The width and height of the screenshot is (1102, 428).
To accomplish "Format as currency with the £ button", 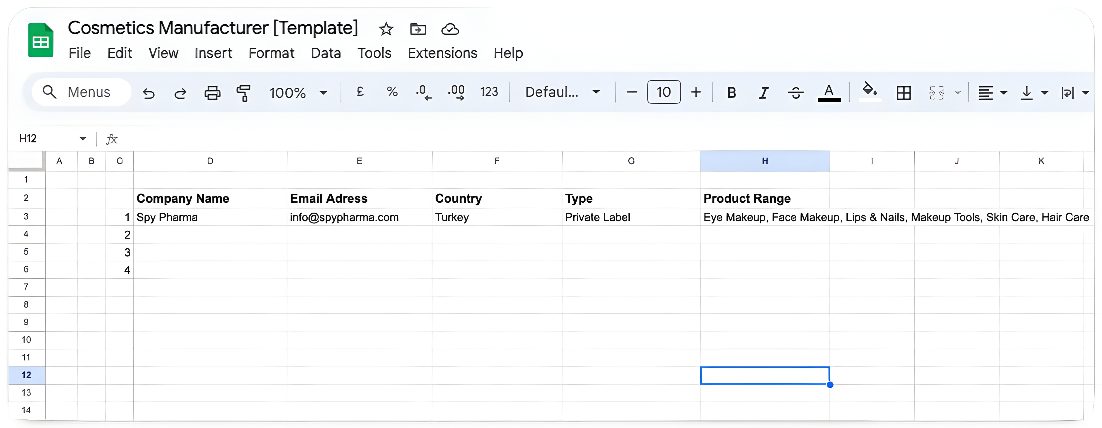I will [360, 92].
